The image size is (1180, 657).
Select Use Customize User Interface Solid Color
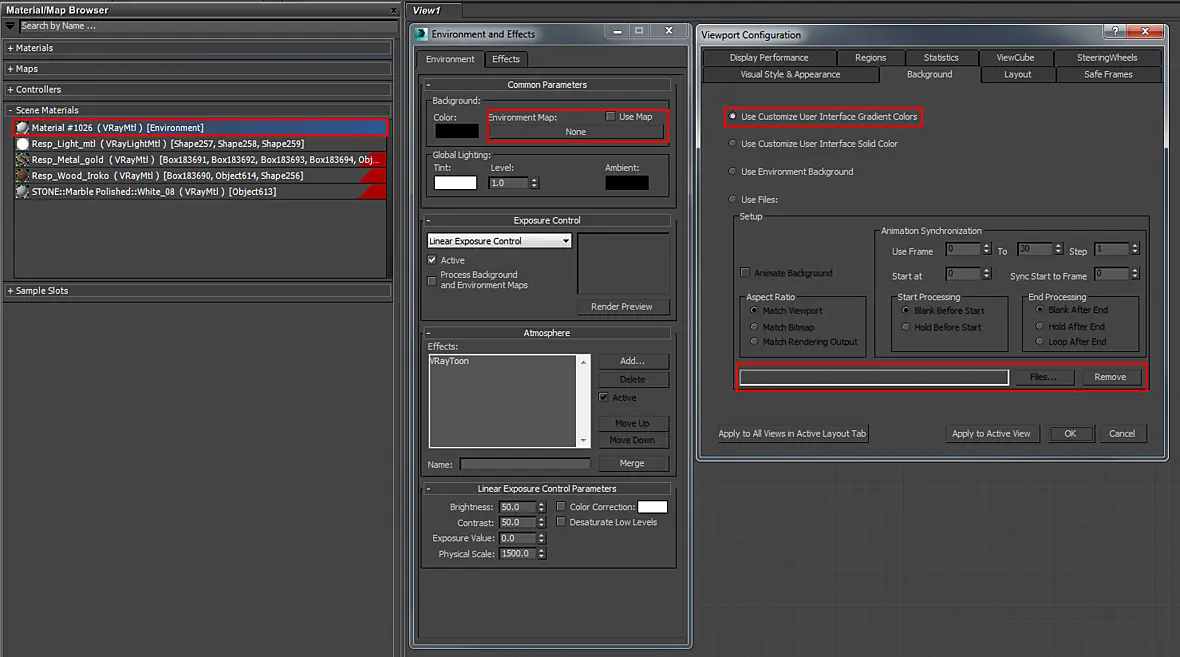tap(732, 144)
